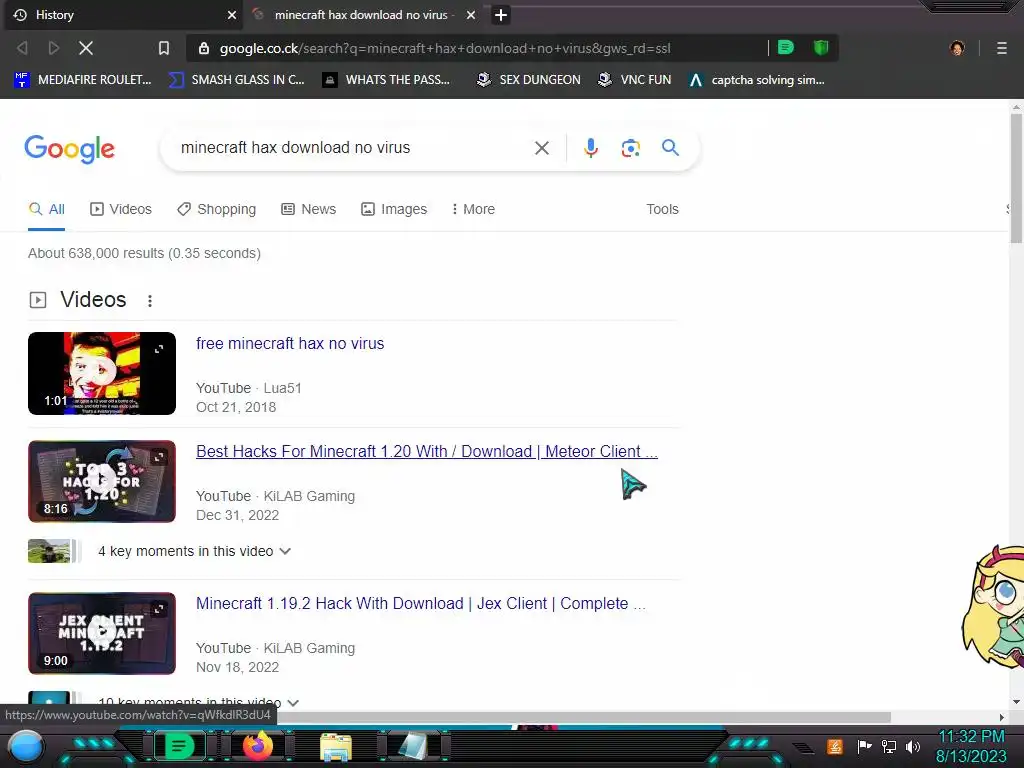1024x768 pixels.
Task: Open green chat extension icon
Action: coord(786,47)
